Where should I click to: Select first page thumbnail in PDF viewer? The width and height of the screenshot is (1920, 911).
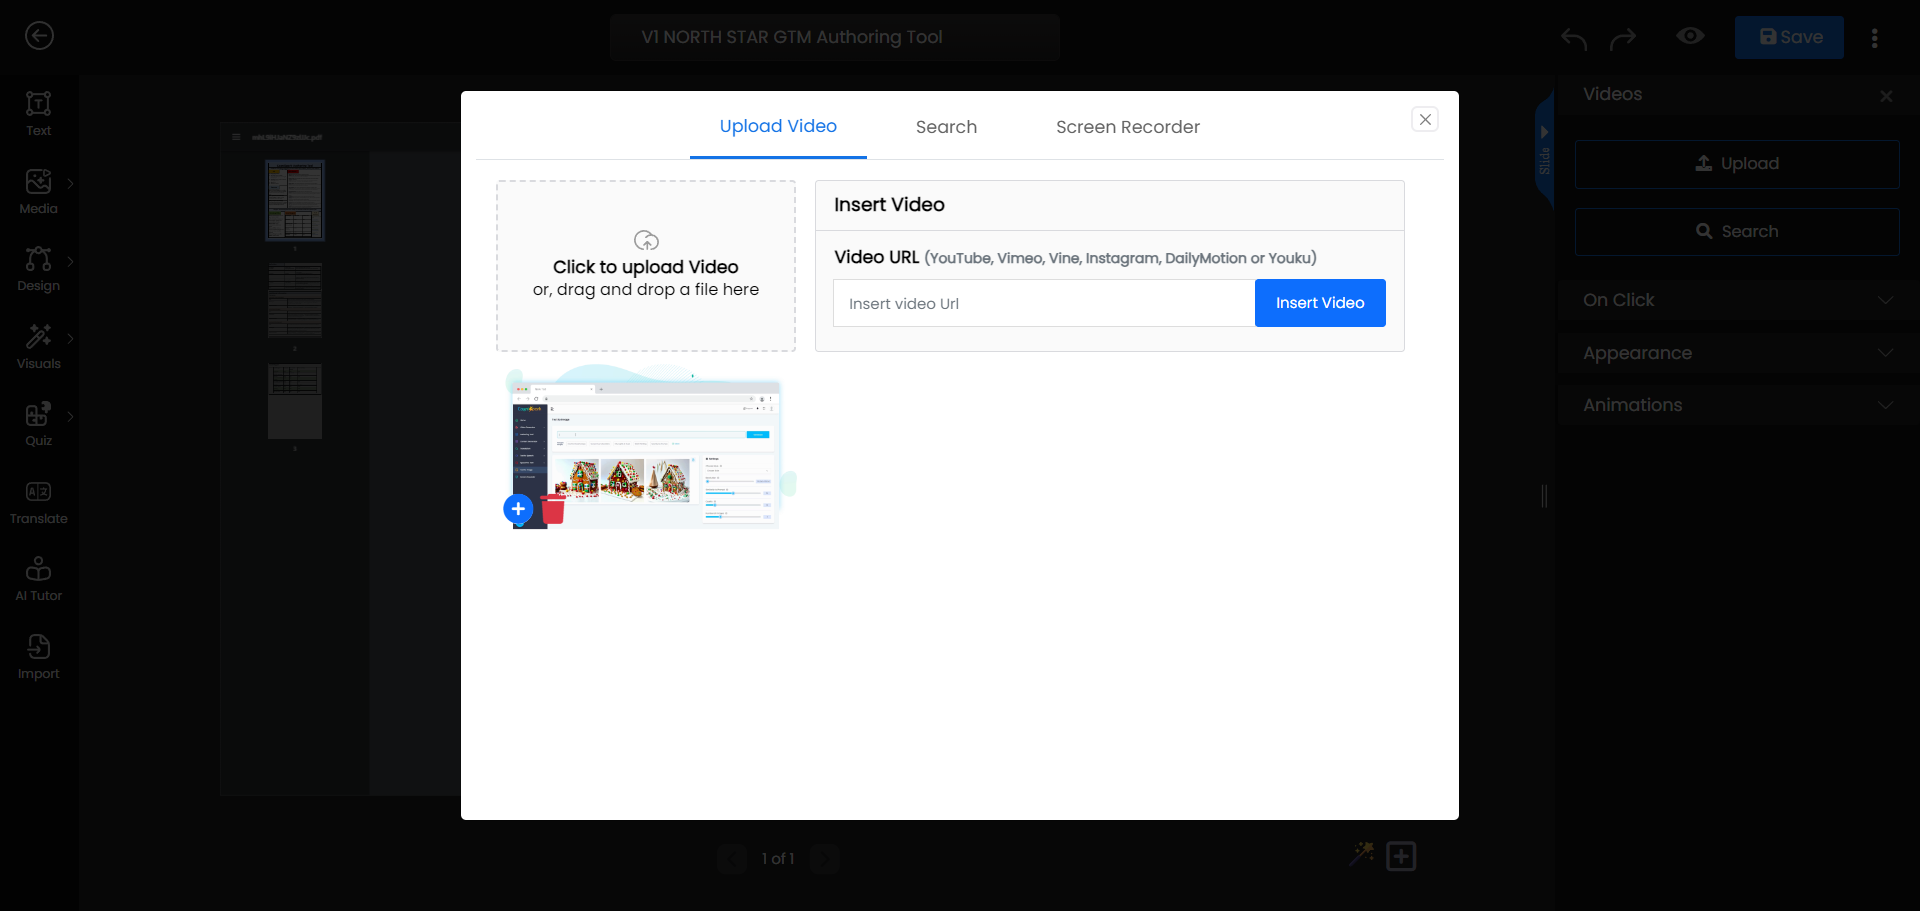click(295, 200)
